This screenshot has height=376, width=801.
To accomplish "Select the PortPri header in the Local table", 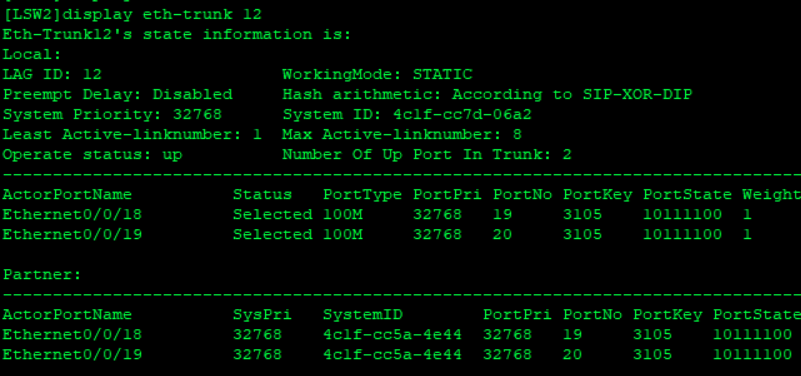I will [447, 195].
